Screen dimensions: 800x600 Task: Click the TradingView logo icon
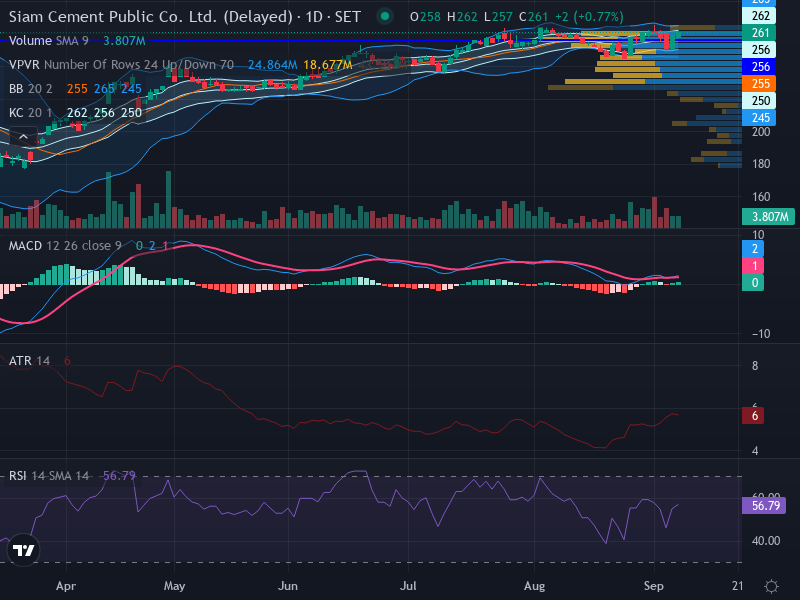pos(23,550)
